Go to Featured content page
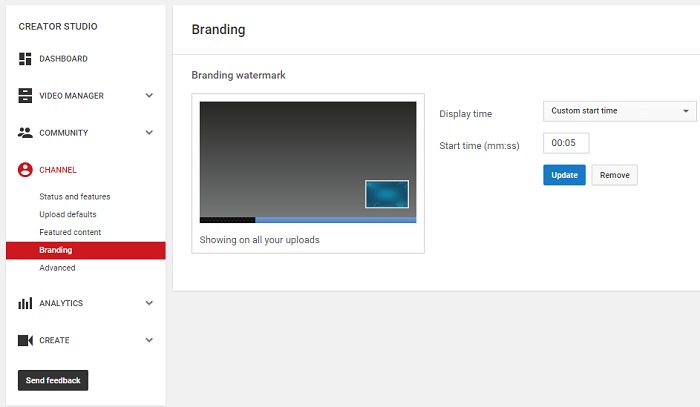 point(70,232)
